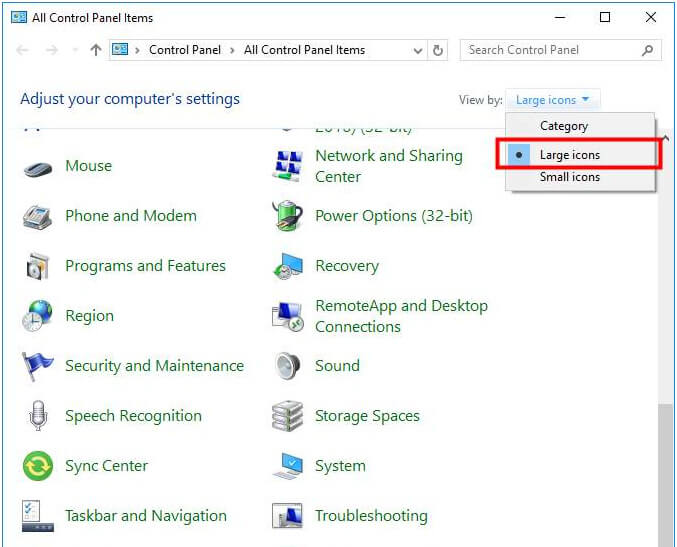Click the Sync Center green icon

click(38, 466)
